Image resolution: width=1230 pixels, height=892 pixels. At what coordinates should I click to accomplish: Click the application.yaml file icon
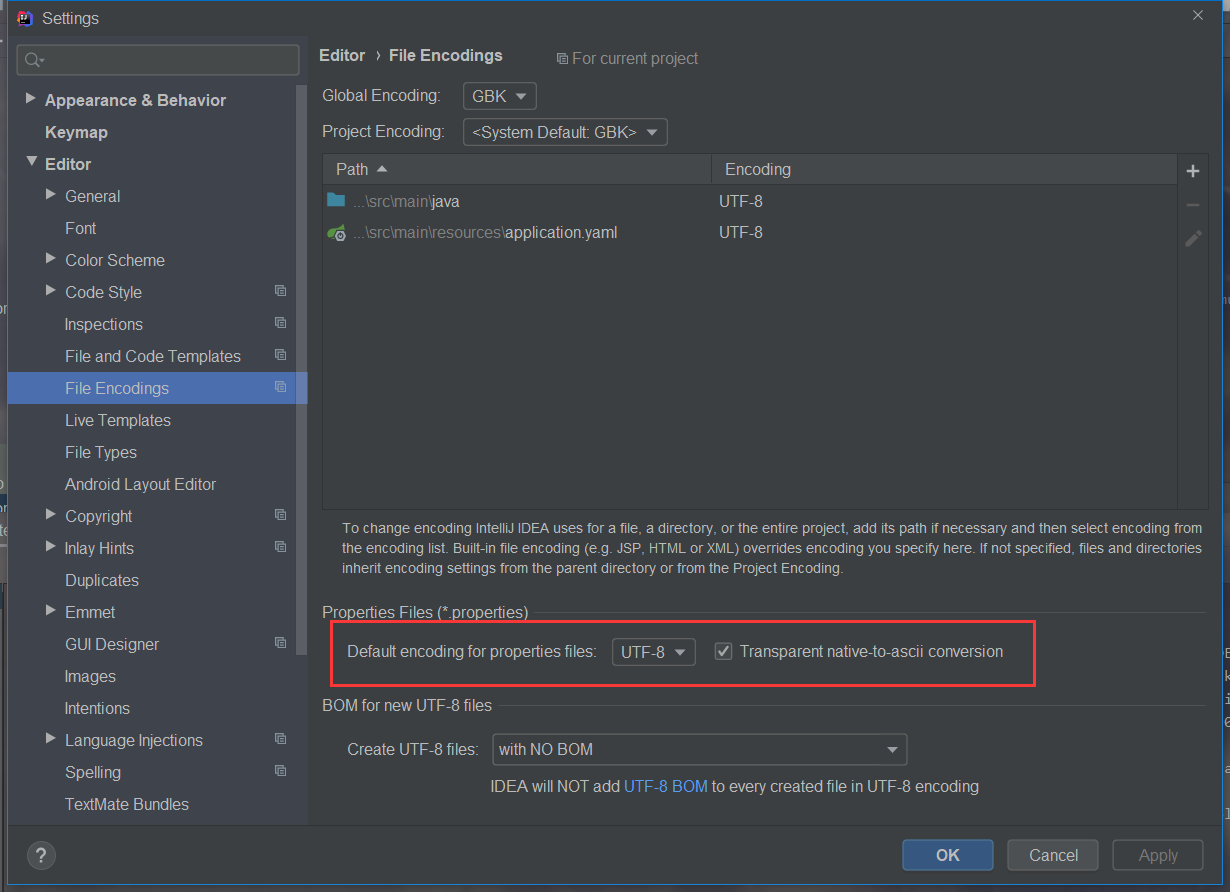coord(336,232)
